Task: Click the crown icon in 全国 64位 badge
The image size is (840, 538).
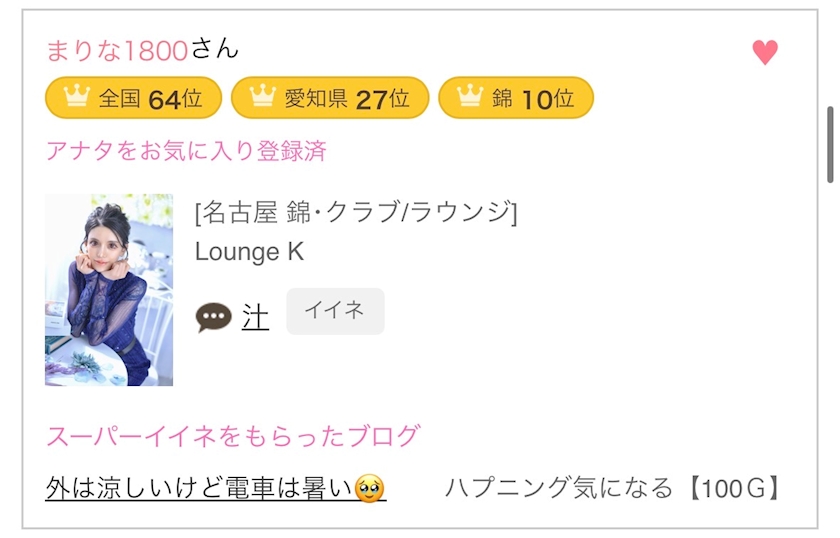Action: [x=77, y=96]
